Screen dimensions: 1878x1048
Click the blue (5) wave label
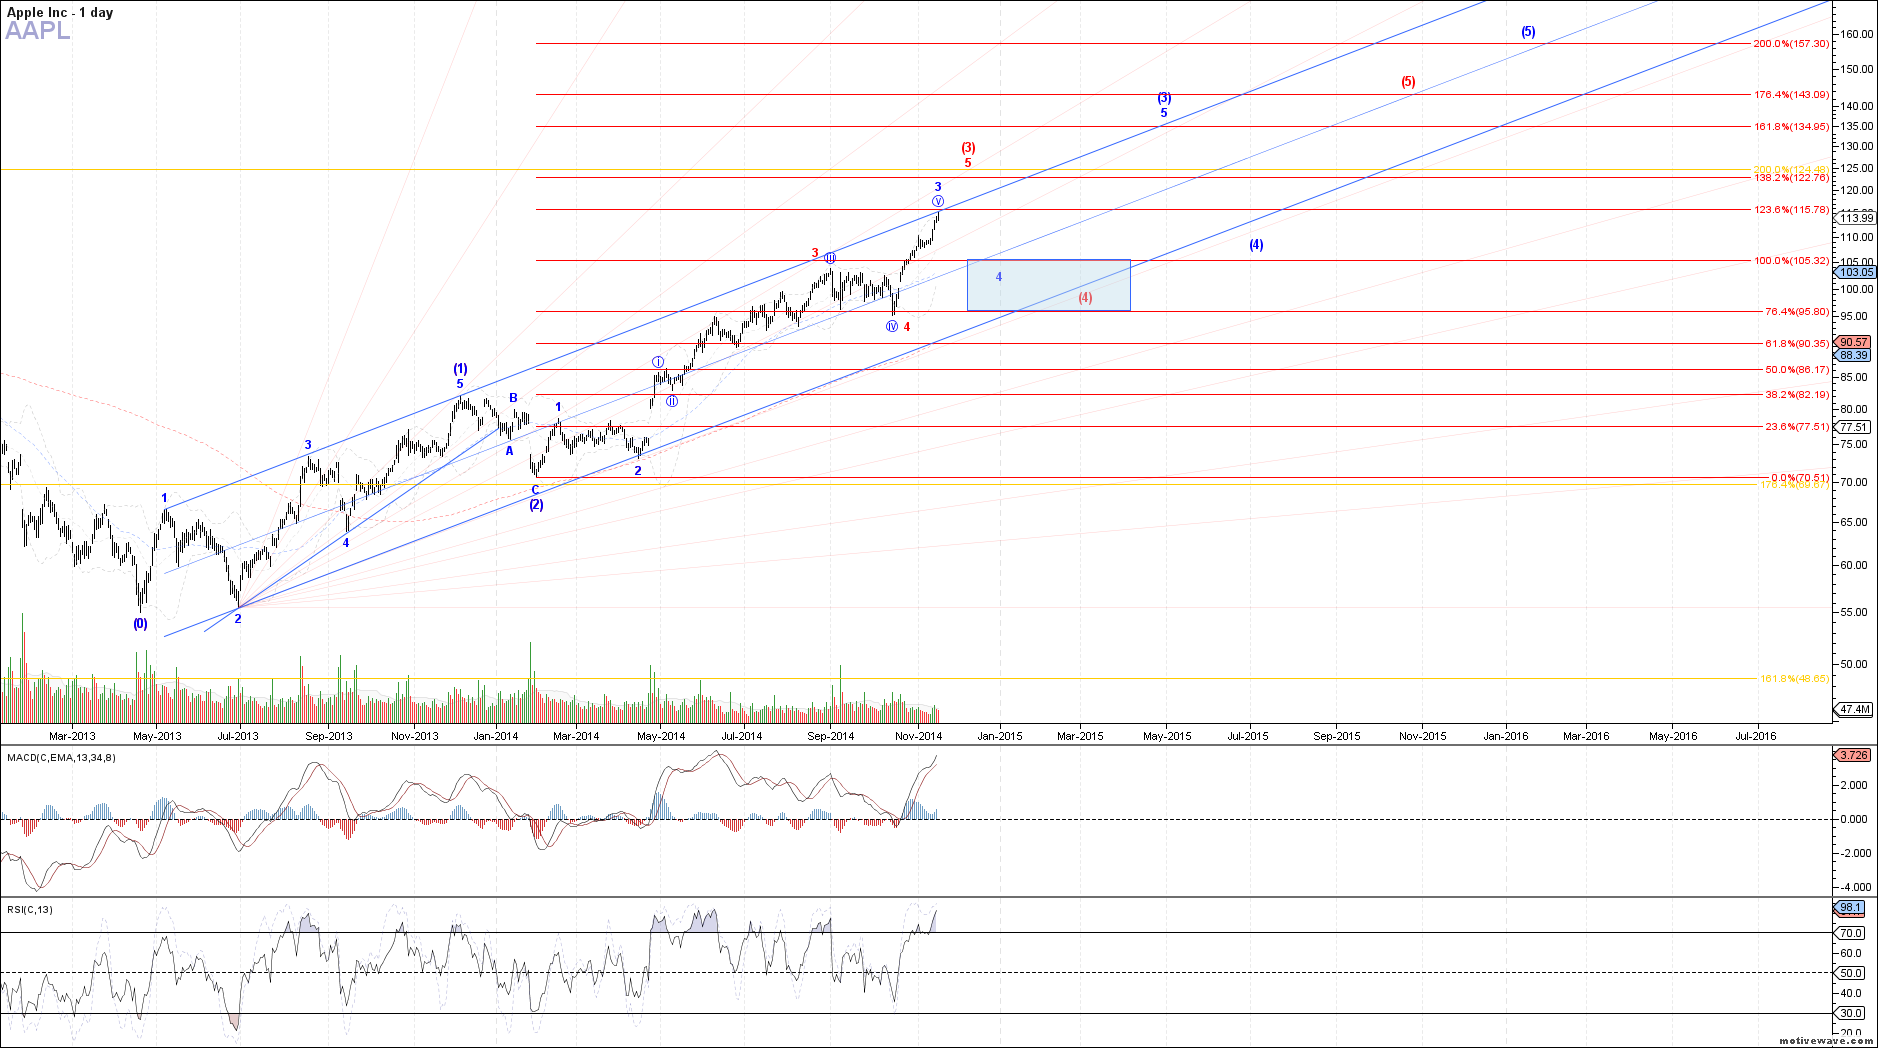pyautogui.click(x=1528, y=32)
